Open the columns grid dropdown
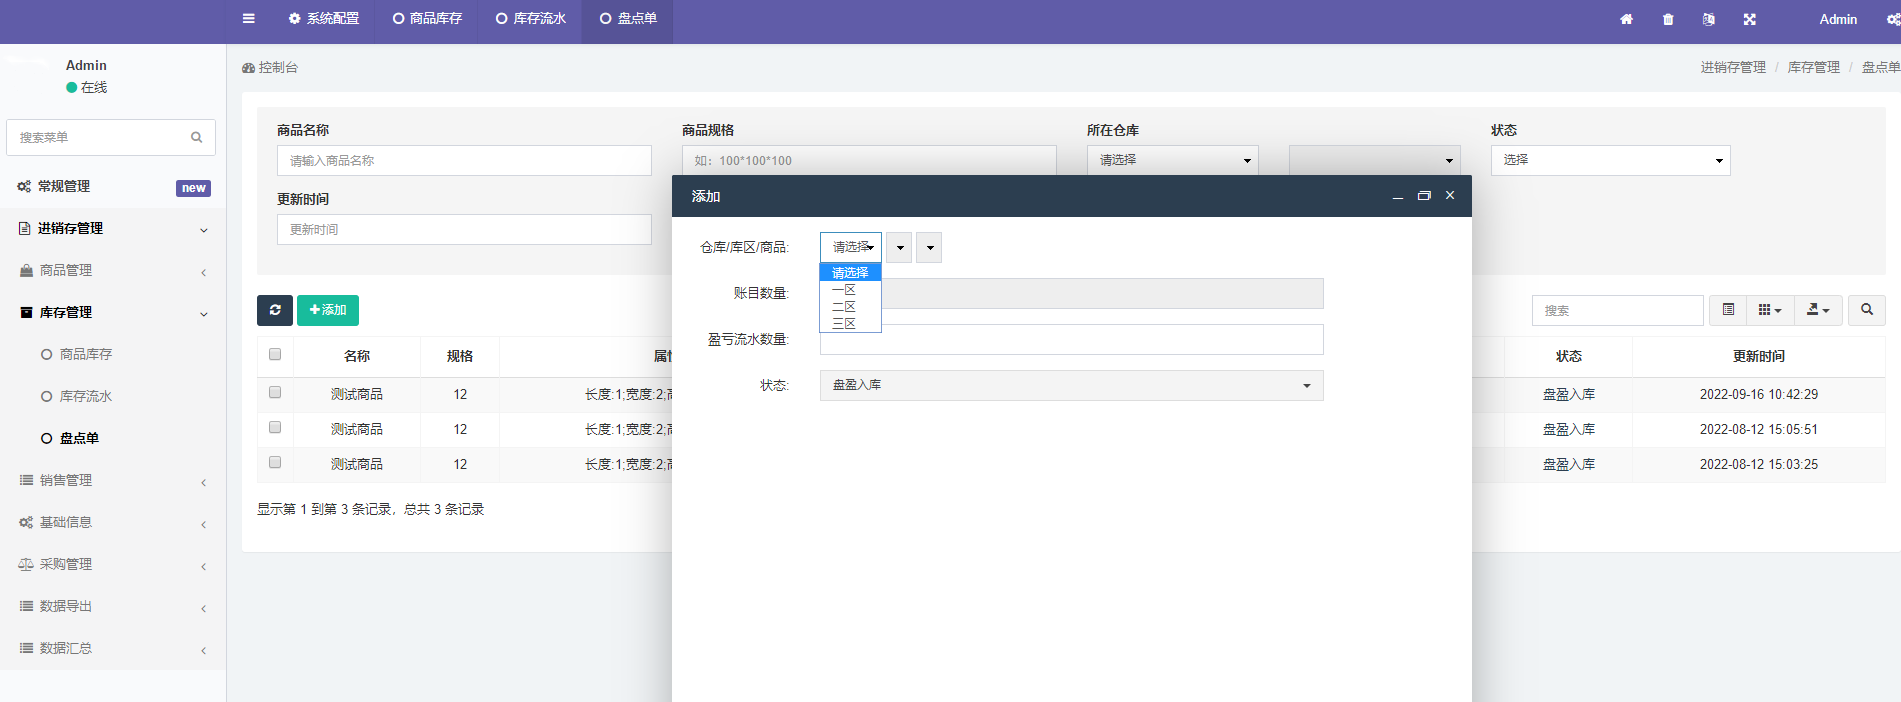Viewport: 1901px width, 702px height. coord(1769,310)
